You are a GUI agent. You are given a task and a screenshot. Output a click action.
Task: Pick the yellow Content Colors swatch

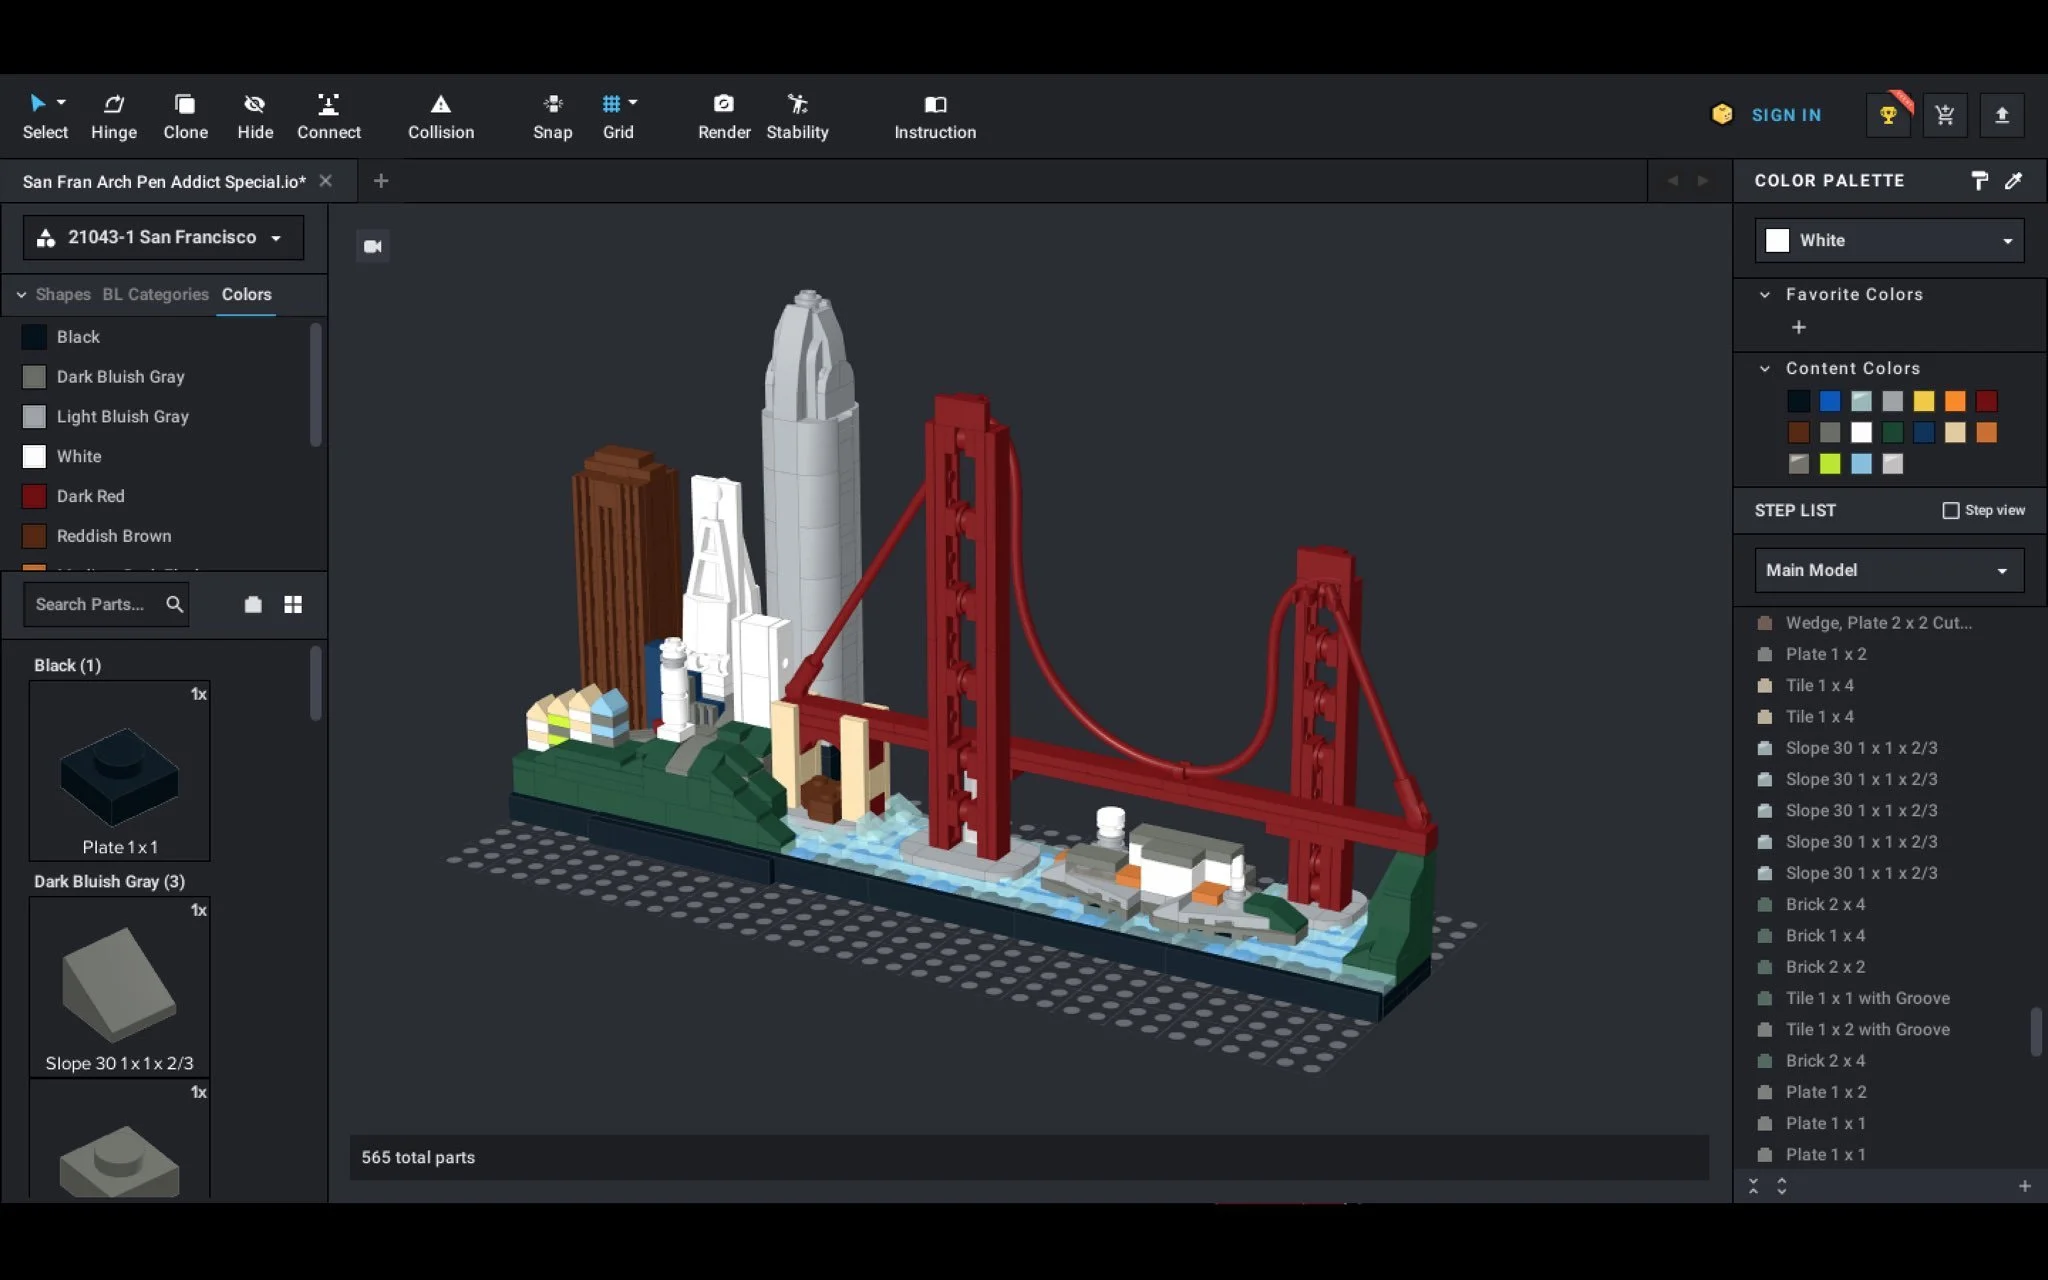click(x=1923, y=401)
